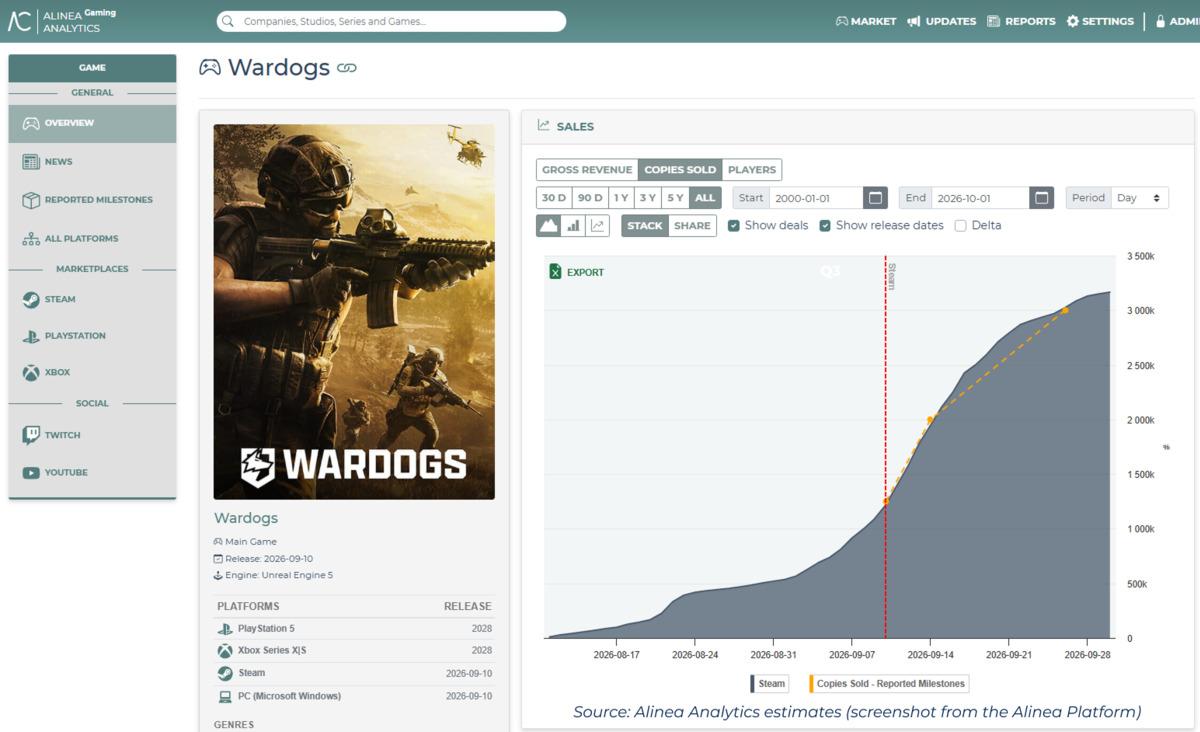This screenshot has width=1200, height=732.
Task: Toggle Copies Sold - Reported Milestones legend
Action: pos(889,684)
